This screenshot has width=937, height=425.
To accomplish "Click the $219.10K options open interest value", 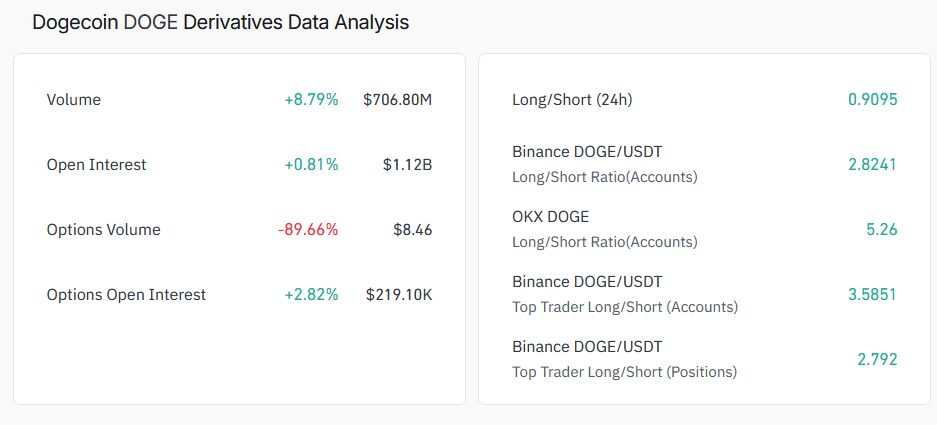I will (x=399, y=295).
